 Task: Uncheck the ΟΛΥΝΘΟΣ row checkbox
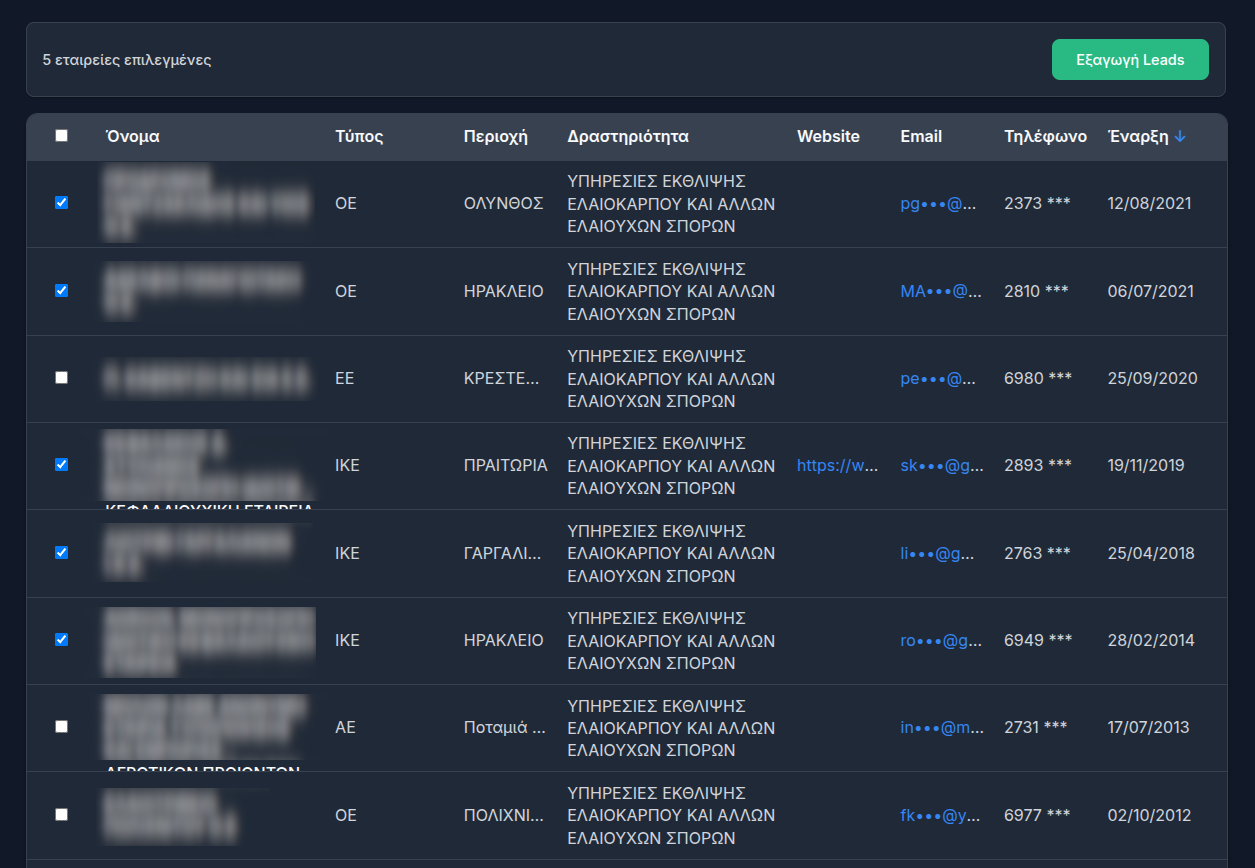coord(62,203)
